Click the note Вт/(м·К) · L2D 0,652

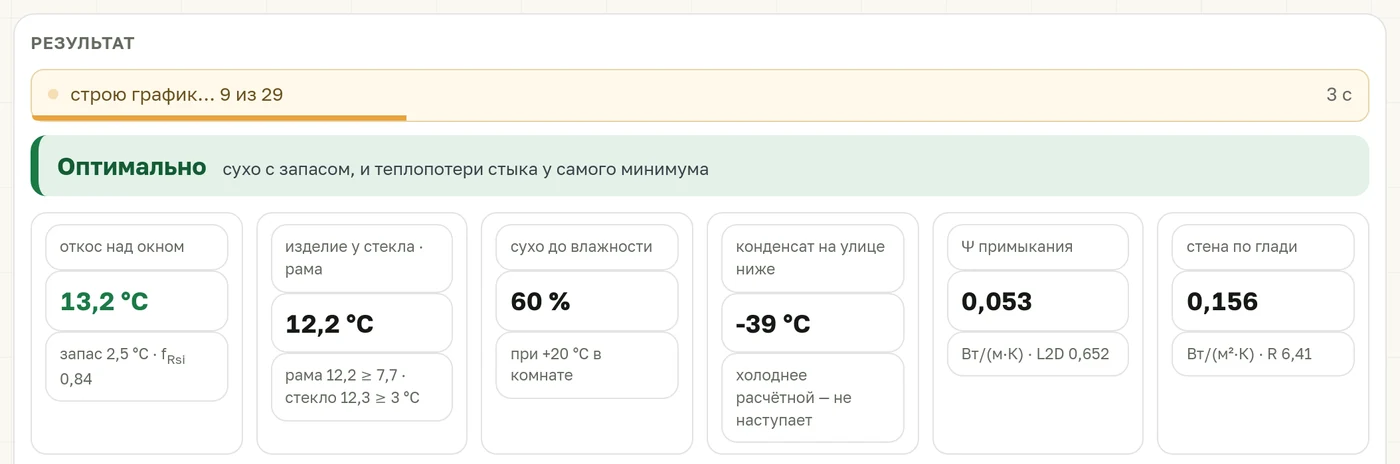coord(1035,353)
